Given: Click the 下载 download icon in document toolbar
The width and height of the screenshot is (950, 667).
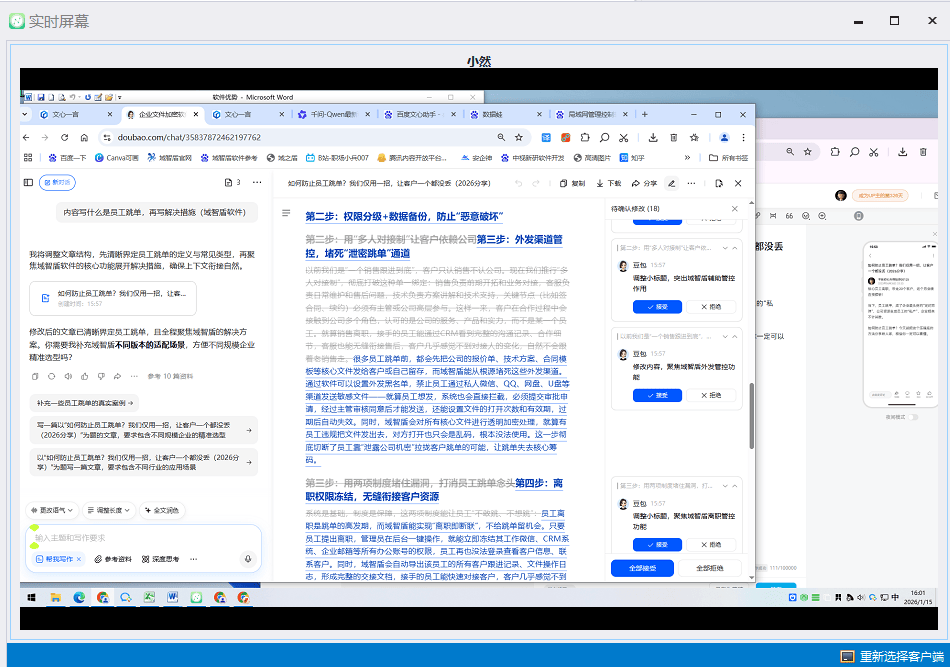Looking at the screenshot, I should coord(608,183).
